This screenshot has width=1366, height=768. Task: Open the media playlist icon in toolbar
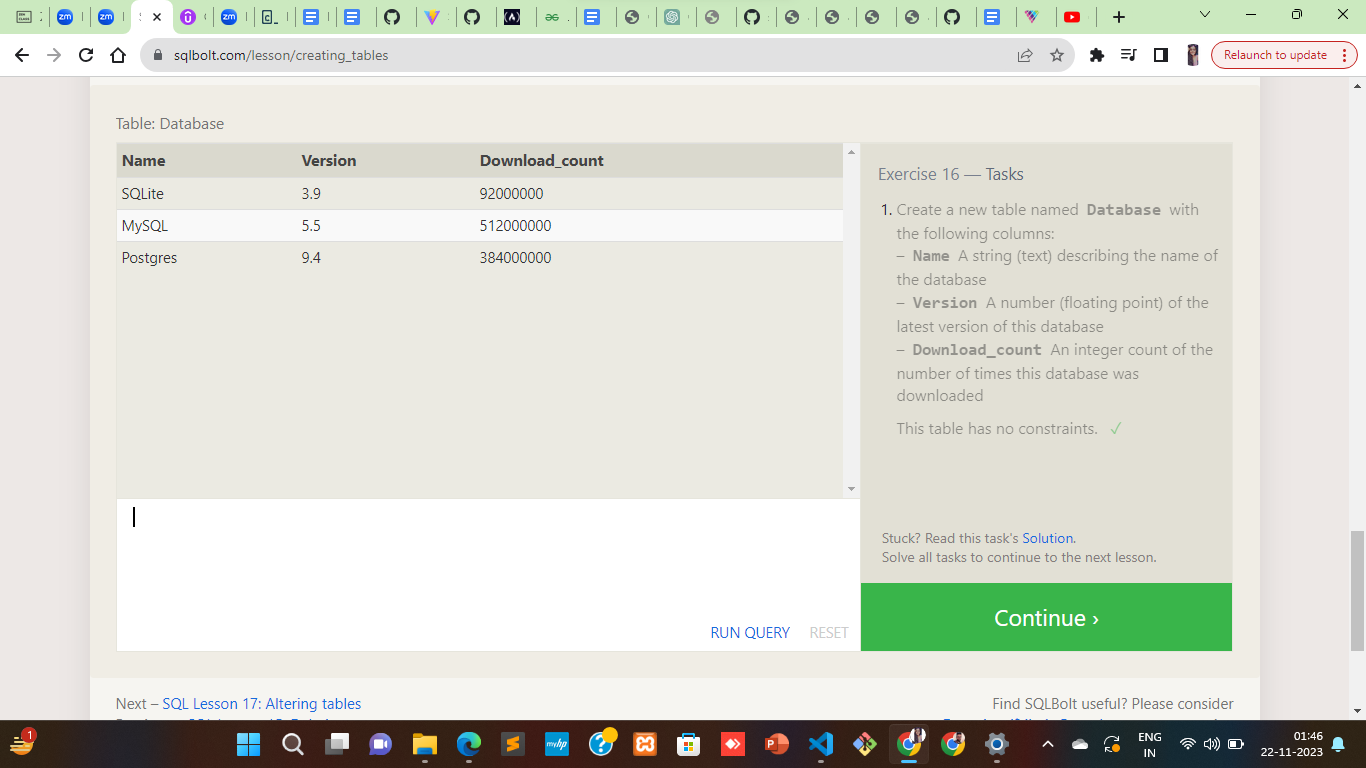1129,55
